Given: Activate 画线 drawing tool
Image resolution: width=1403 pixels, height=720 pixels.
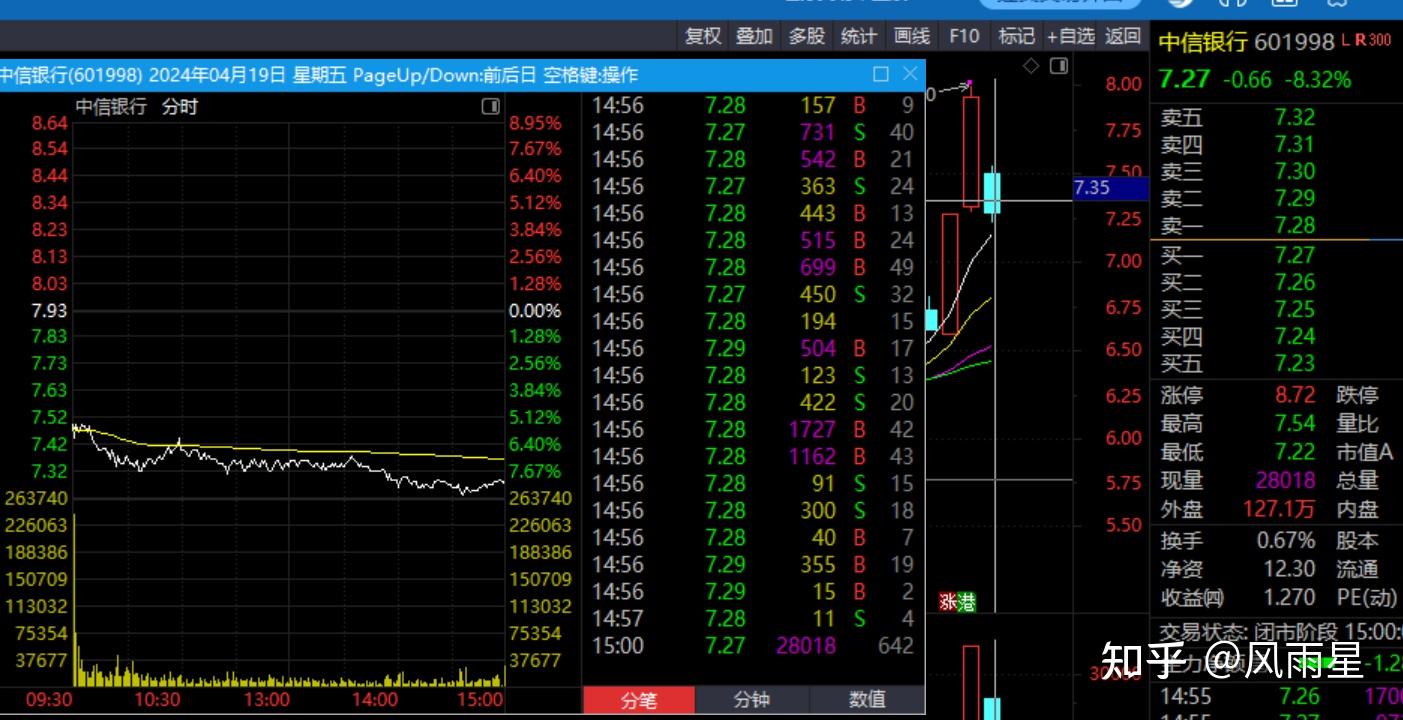Looking at the screenshot, I should (x=912, y=36).
